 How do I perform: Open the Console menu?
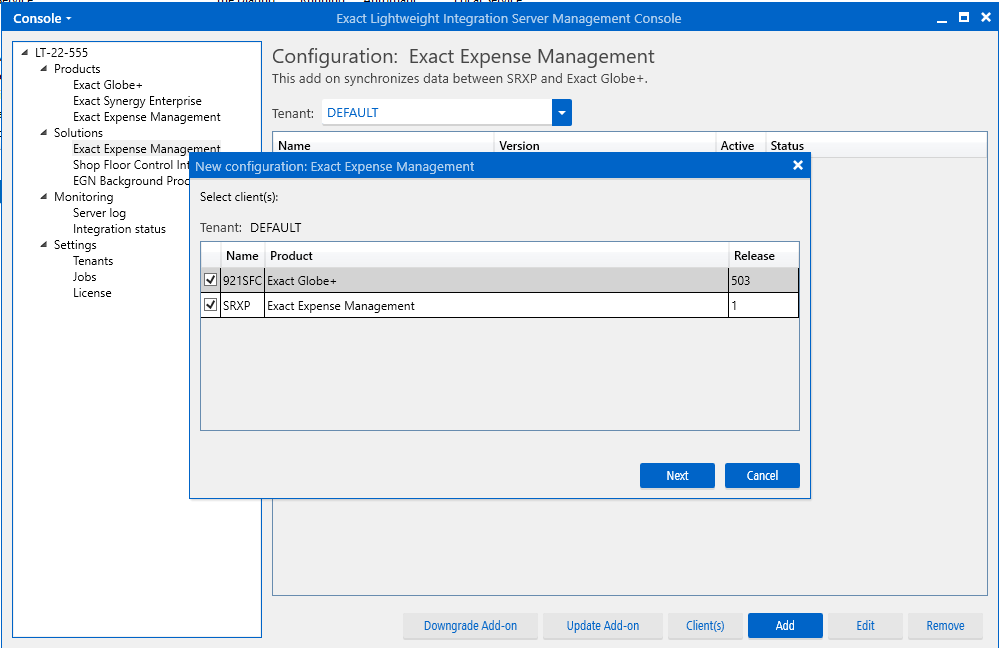click(x=42, y=19)
